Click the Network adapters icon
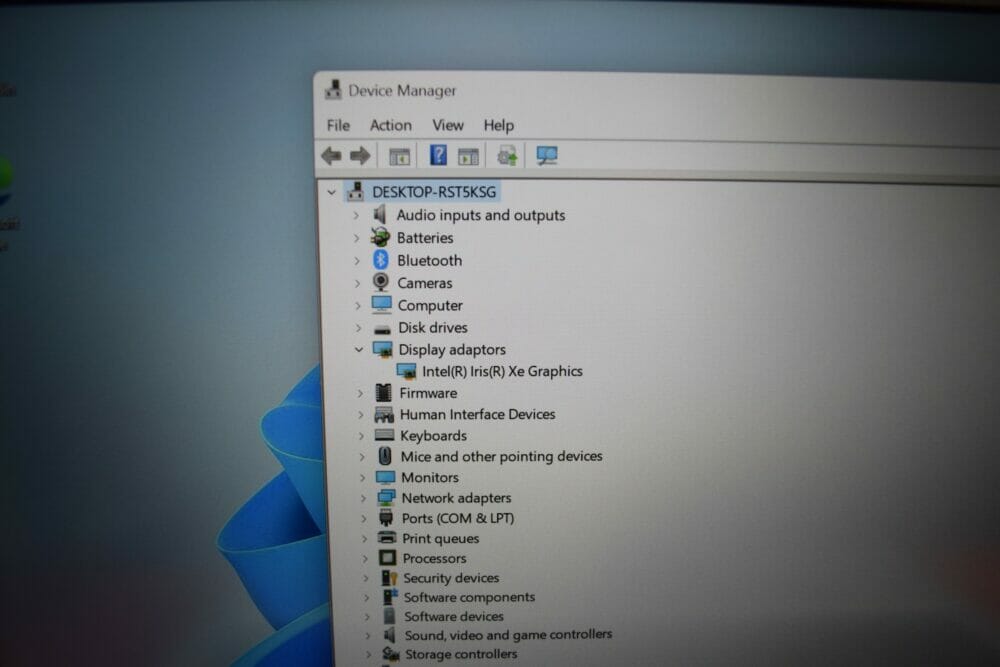 tap(386, 497)
